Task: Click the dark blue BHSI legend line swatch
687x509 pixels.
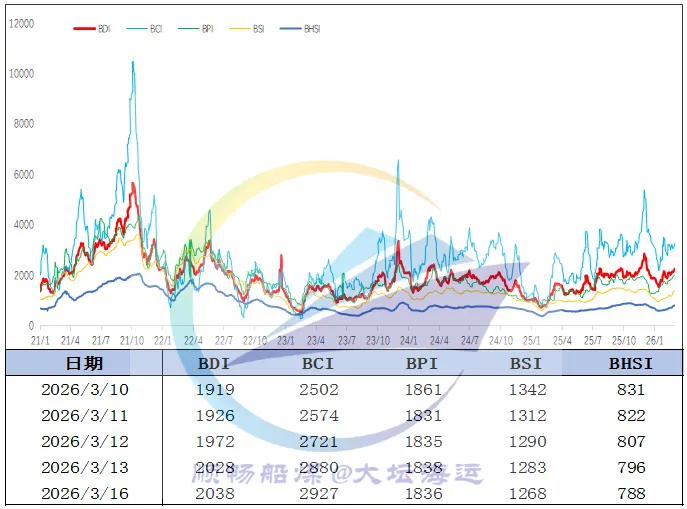Action: 290,29
